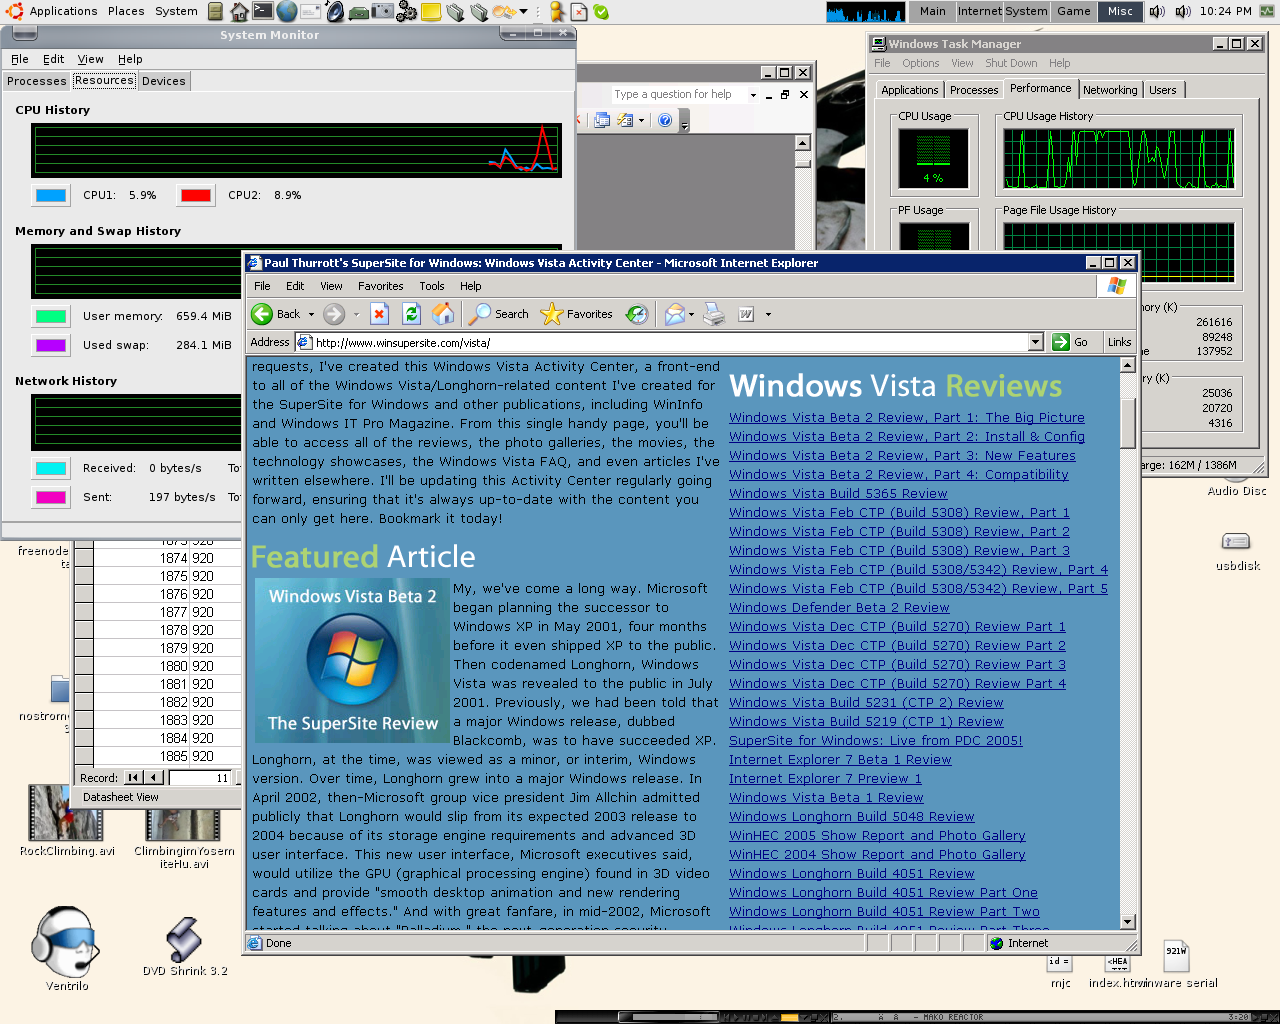Screen dimensions: 1280x1024
Task: Click the address bar URL field
Action: [x=668, y=342]
